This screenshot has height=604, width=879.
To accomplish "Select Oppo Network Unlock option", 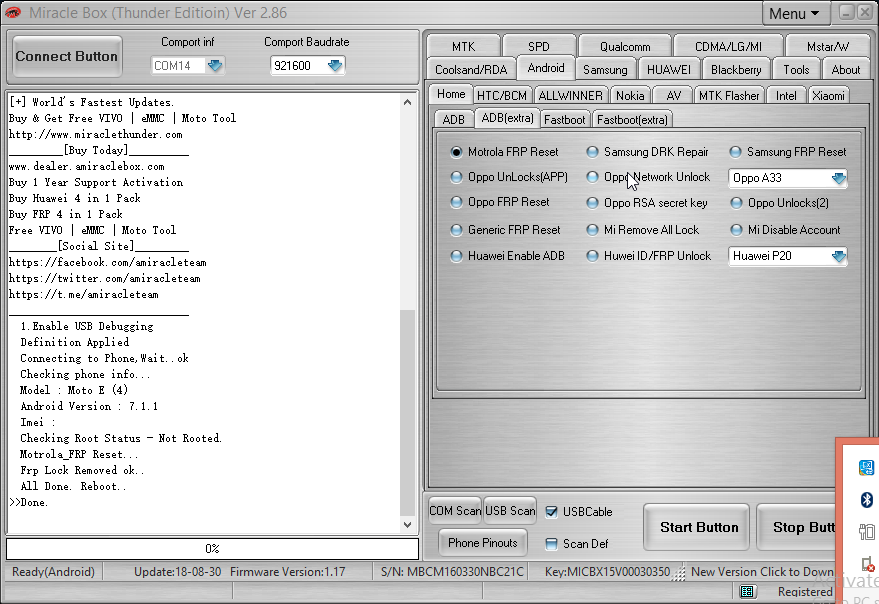I will tap(648, 177).
